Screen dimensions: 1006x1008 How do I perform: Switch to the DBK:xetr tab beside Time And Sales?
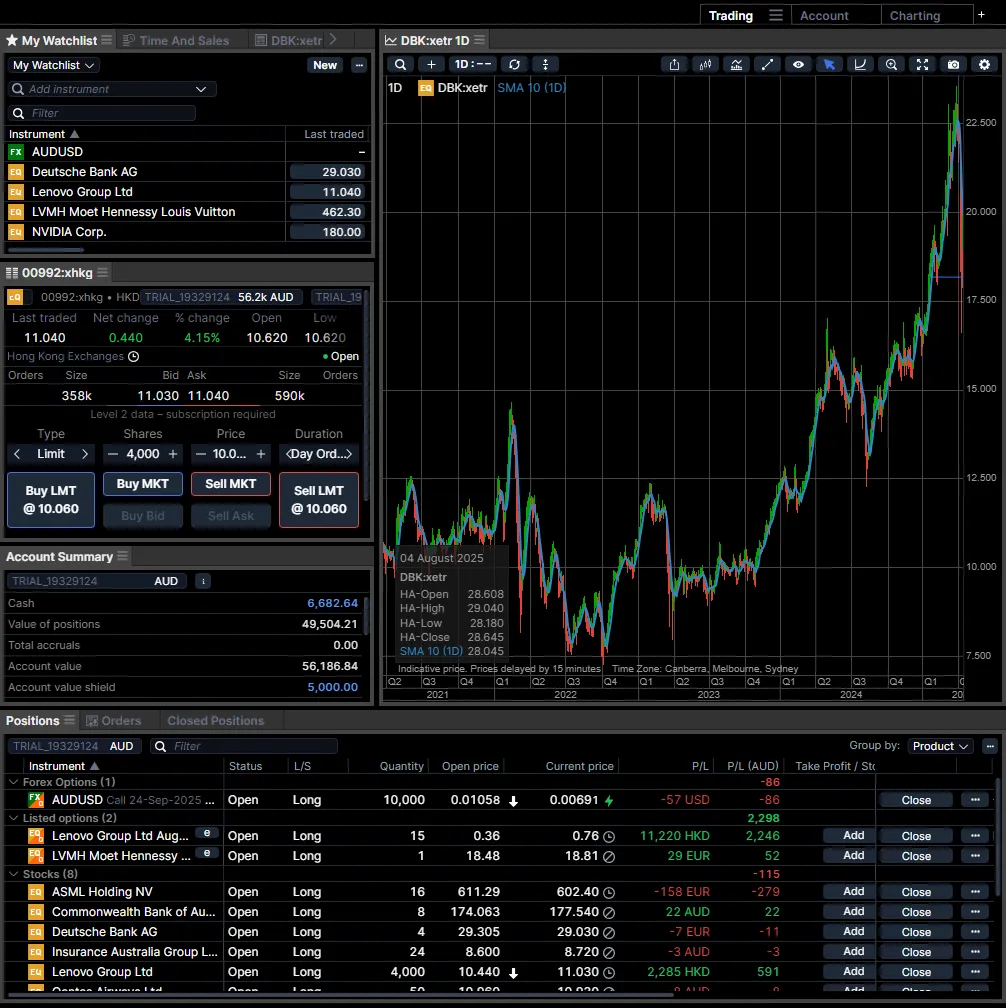289,40
